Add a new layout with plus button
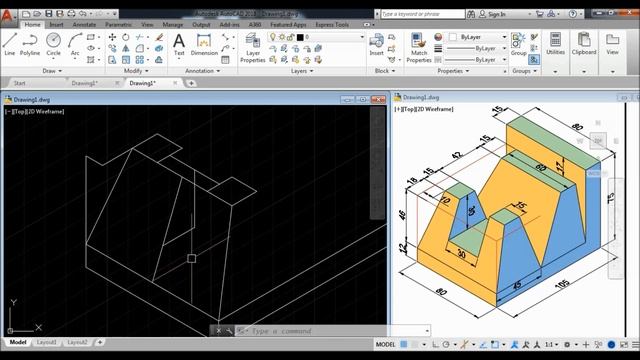Screen dimensions: 640x360 pyautogui.click(x=100, y=342)
